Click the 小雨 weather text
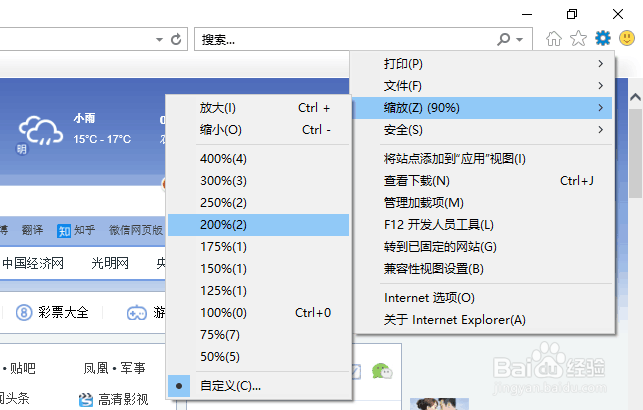Image resolution: width=643 pixels, height=410 pixels. pyautogui.click(x=84, y=118)
